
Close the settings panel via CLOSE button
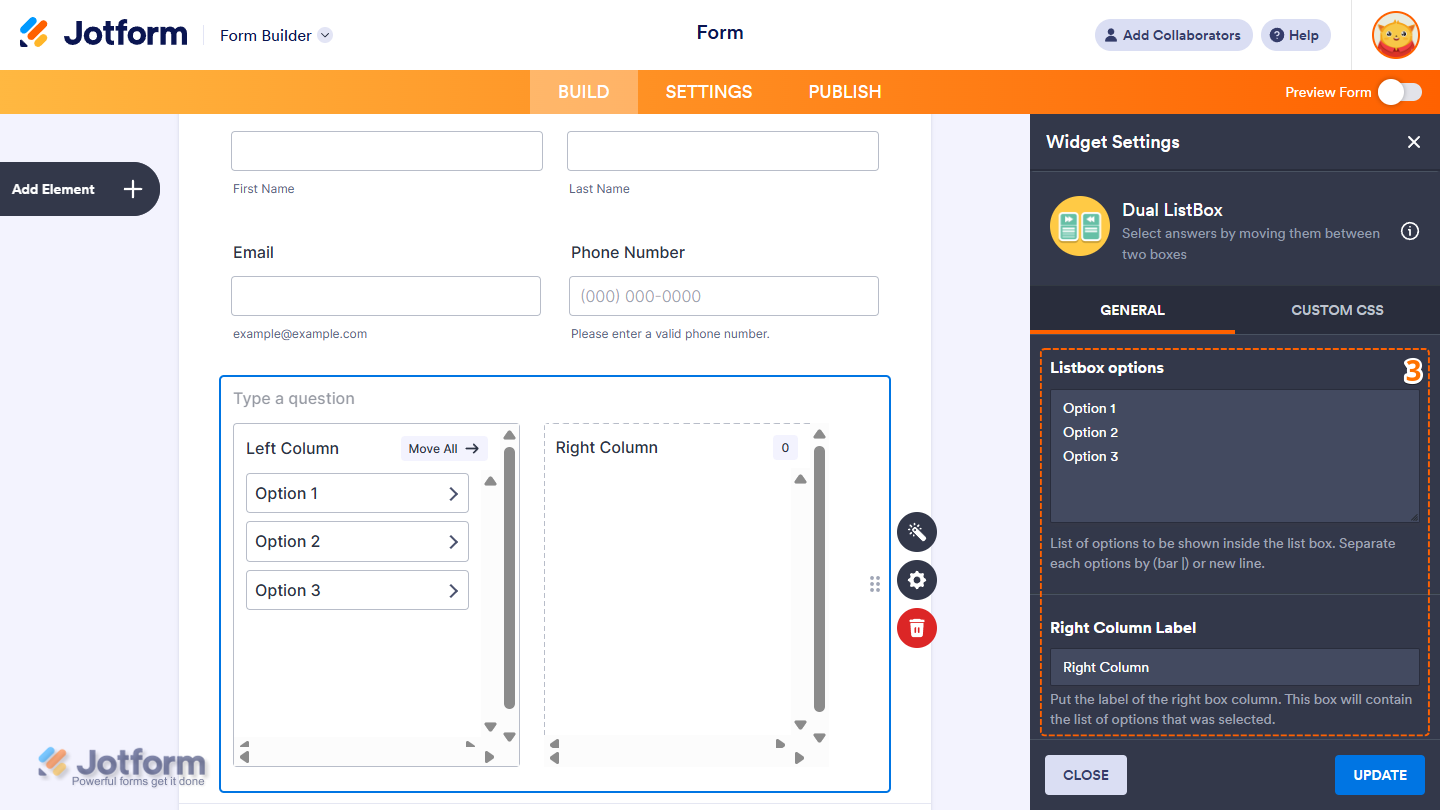1085,774
